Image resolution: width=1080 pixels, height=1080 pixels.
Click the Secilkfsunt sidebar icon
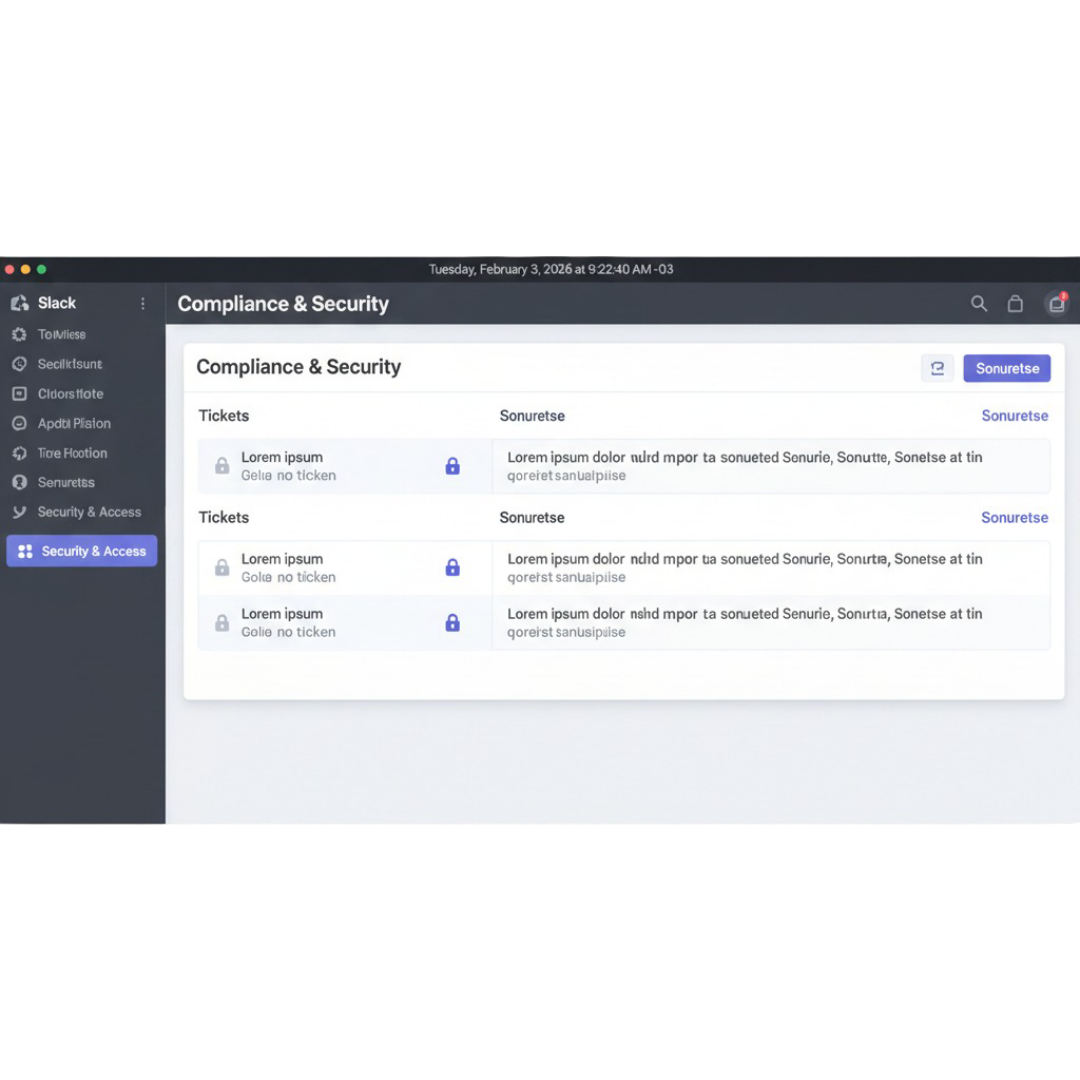(19, 364)
